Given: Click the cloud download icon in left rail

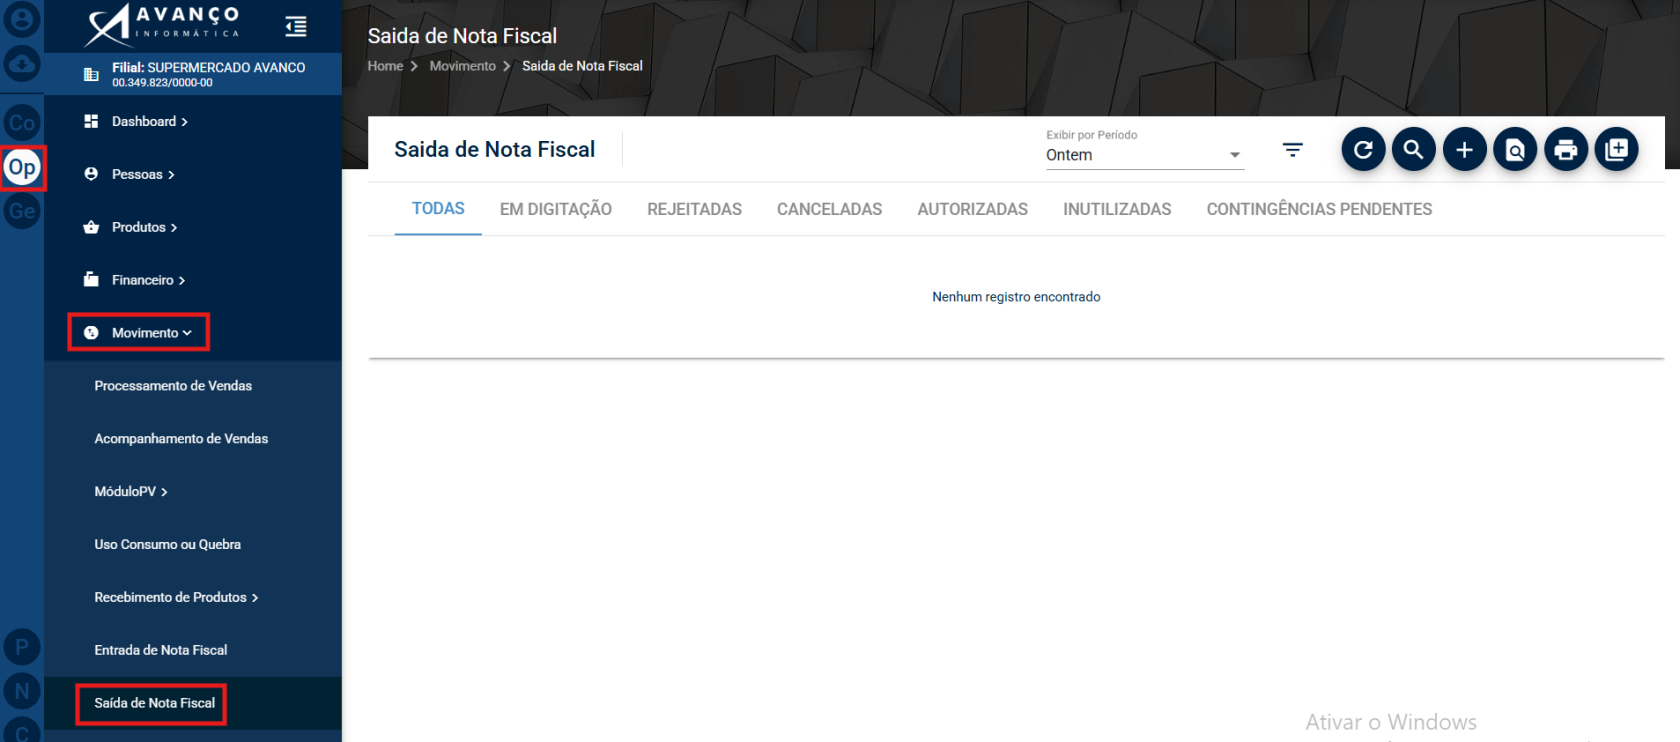Looking at the screenshot, I should [x=22, y=64].
